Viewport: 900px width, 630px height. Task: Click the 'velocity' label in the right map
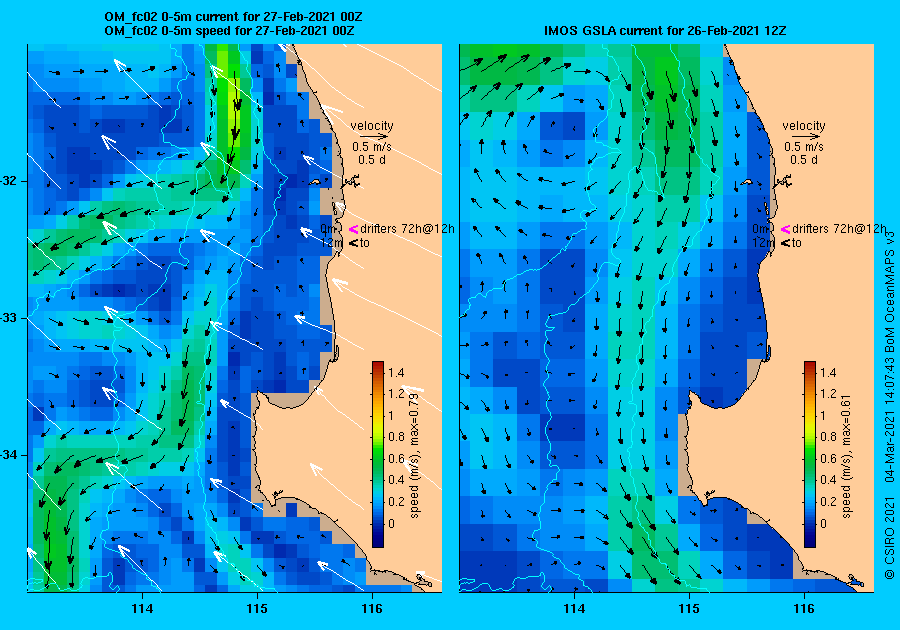click(x=804, y=126)
